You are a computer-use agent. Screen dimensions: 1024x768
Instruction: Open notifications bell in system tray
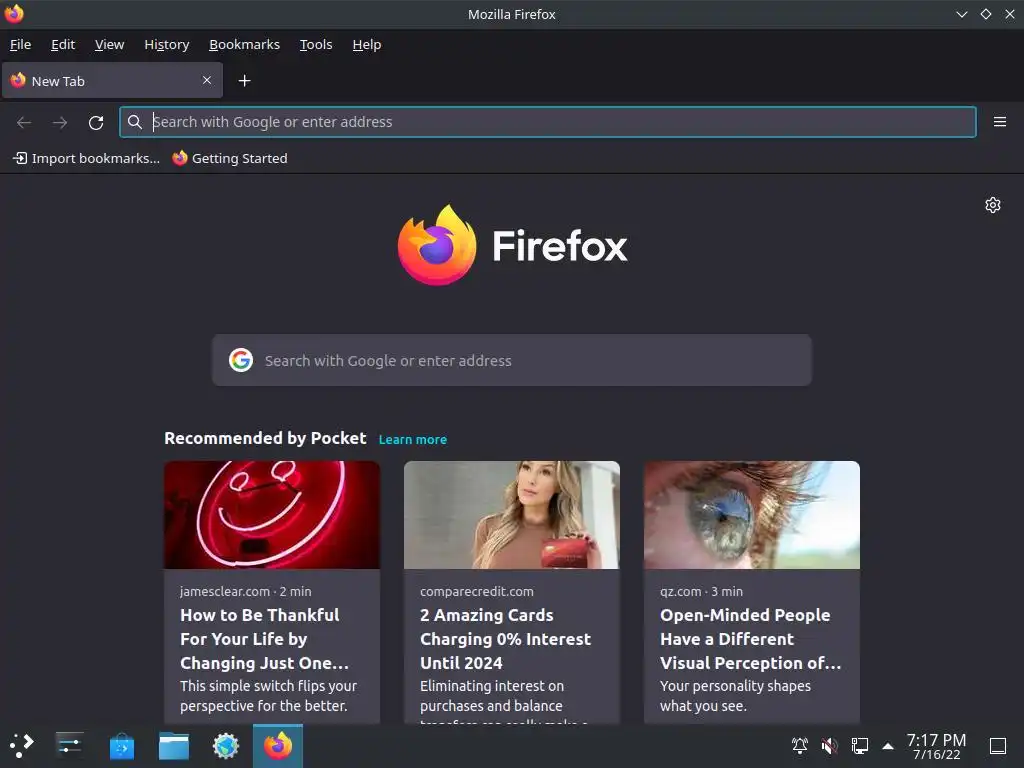pos(799,746)
